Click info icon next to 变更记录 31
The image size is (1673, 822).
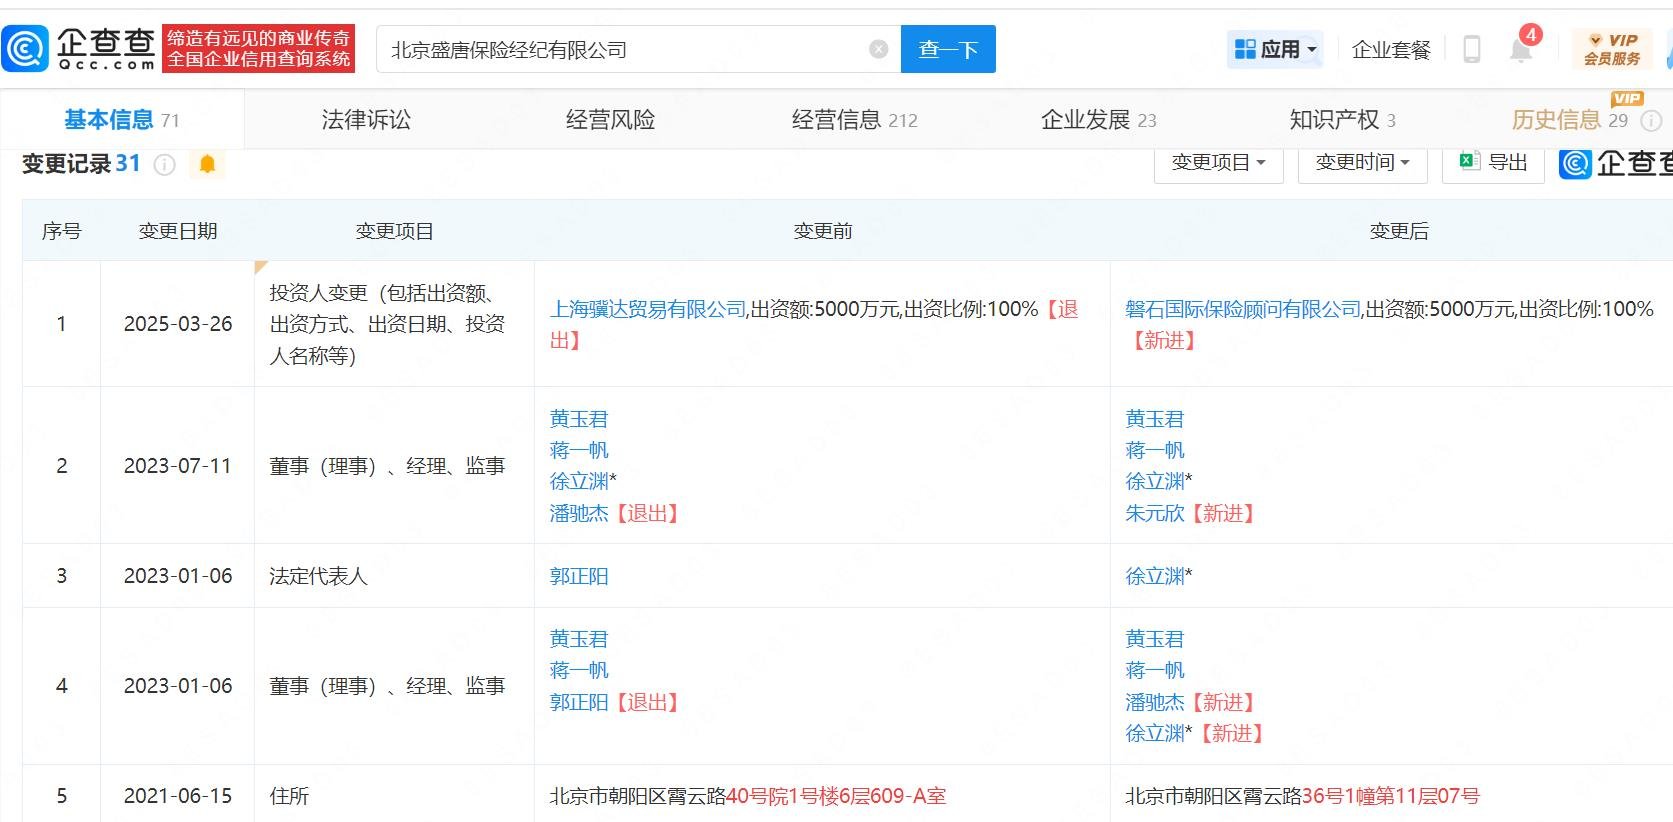pos(165,164)
